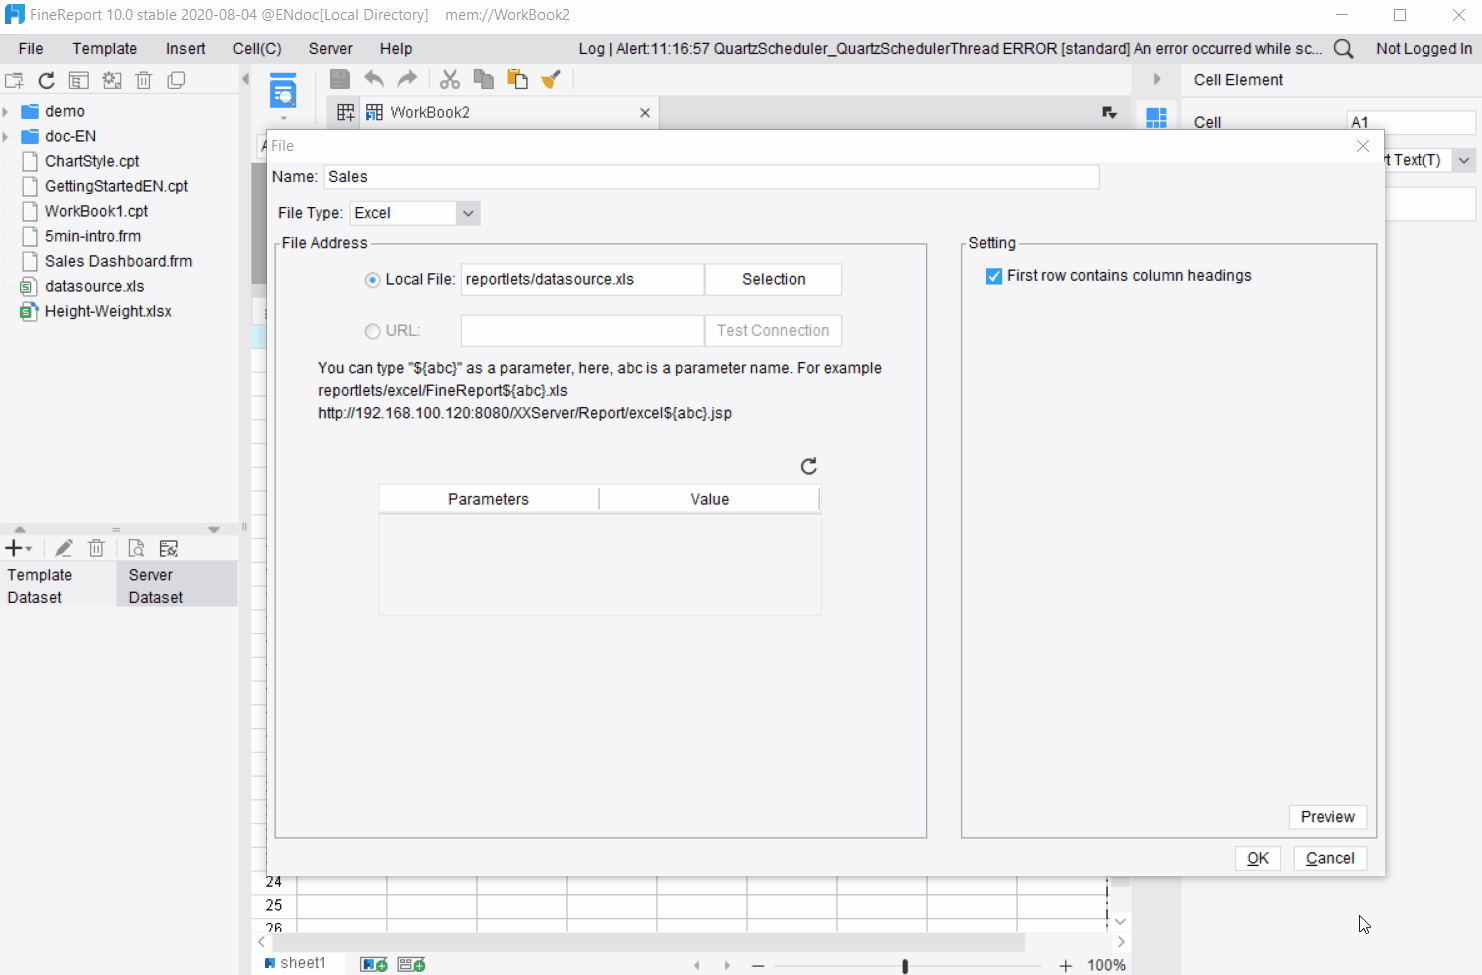Open the Template menu
This screenshot has height=975, width=1482.
pos(105,49)
